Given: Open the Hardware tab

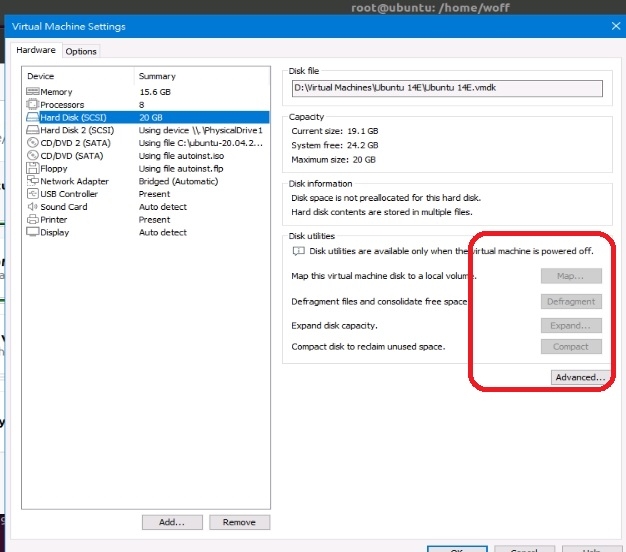Looking at the screenshot, I should click(36, 50).
